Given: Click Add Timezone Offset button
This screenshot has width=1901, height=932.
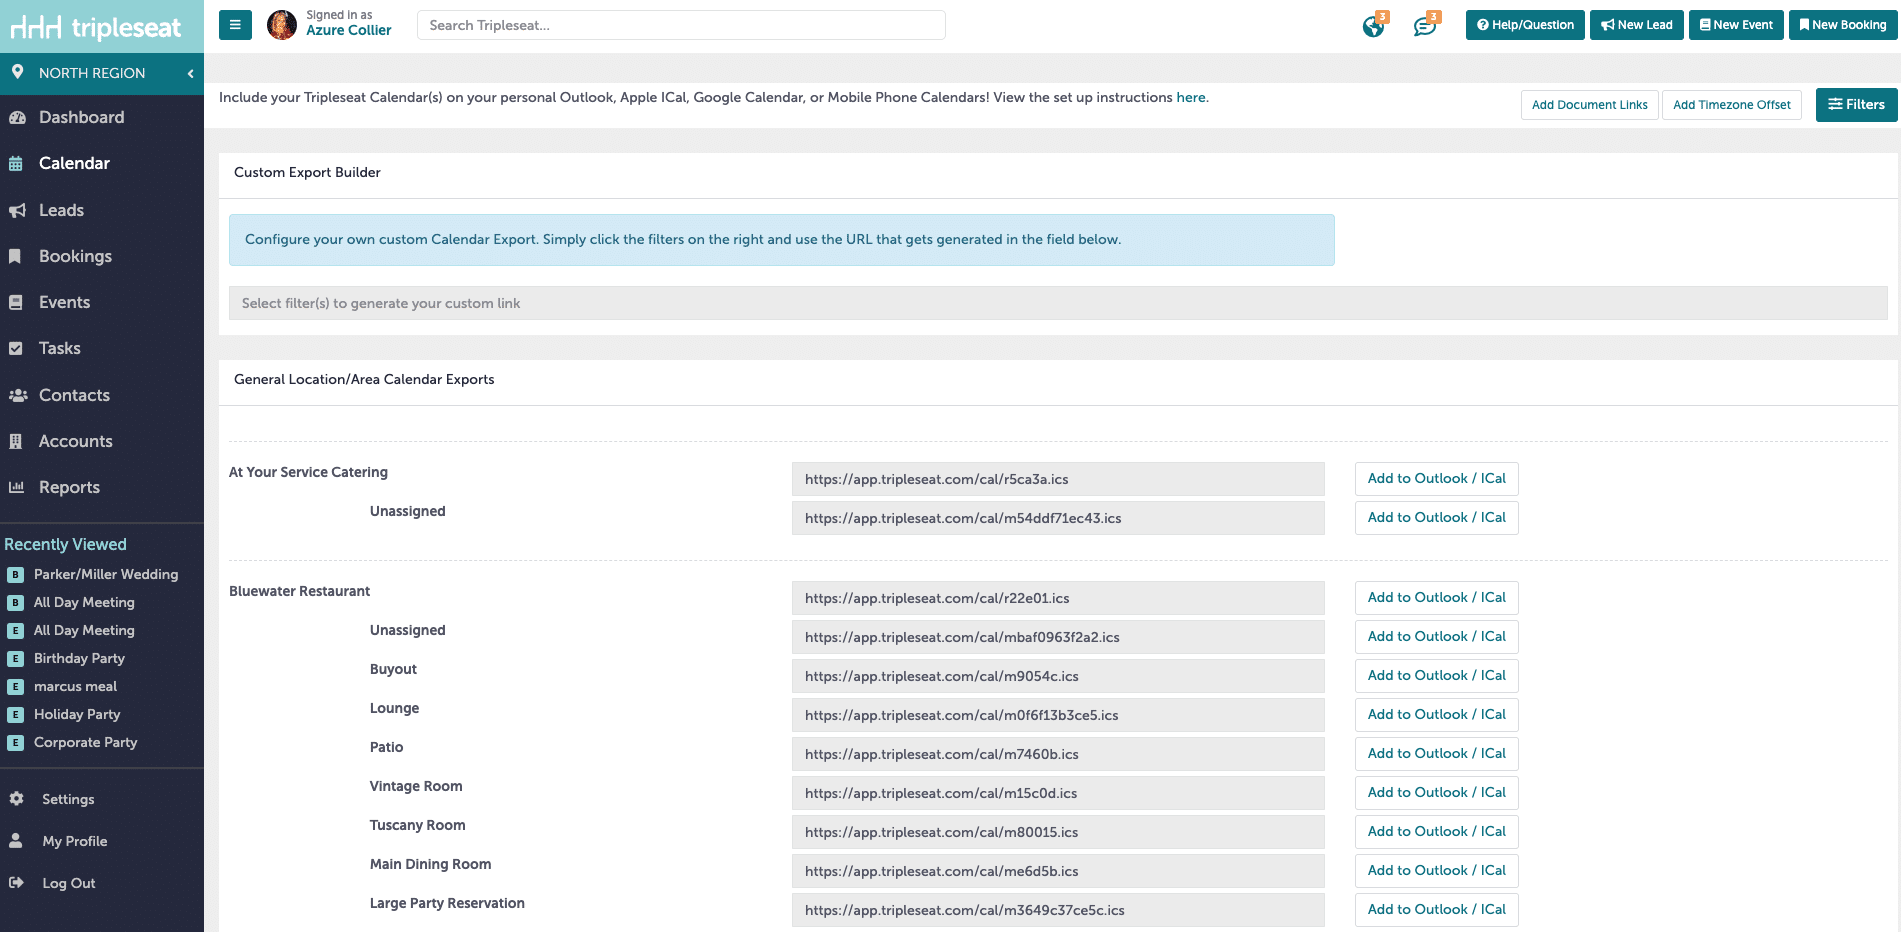Looking at the screenshot, I should coord(1732,105).
